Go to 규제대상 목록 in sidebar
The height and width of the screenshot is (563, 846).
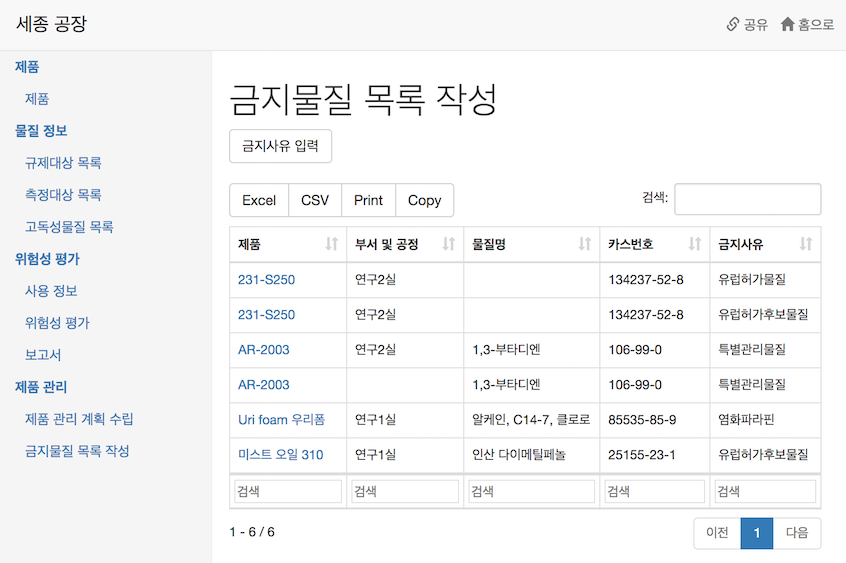click(x=63, y=162)
